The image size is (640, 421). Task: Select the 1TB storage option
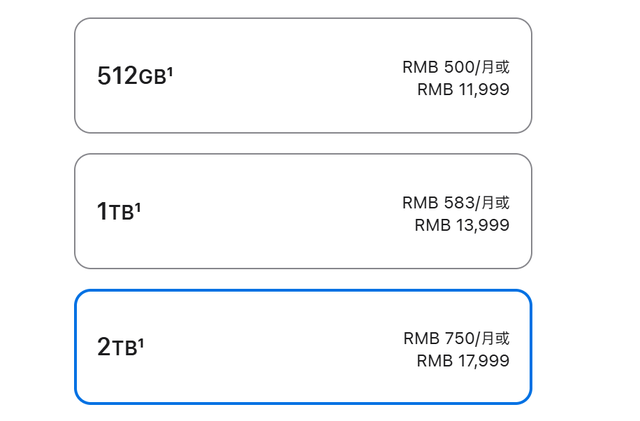(303, 211)
